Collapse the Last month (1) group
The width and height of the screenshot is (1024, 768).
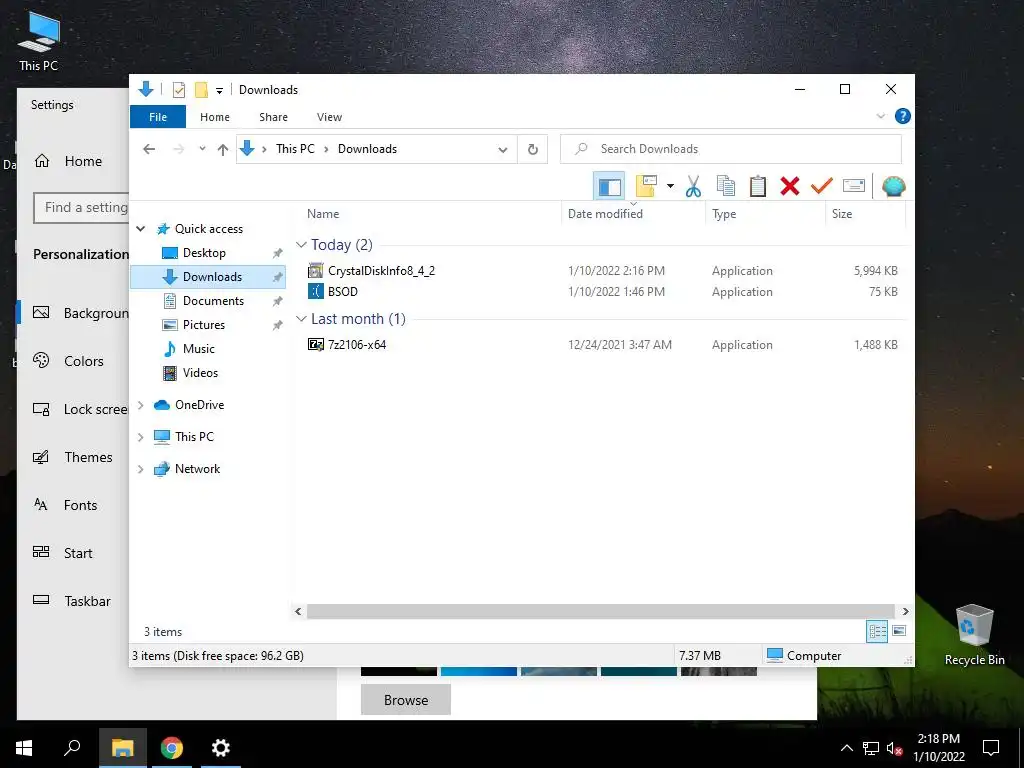click(301, 319)
